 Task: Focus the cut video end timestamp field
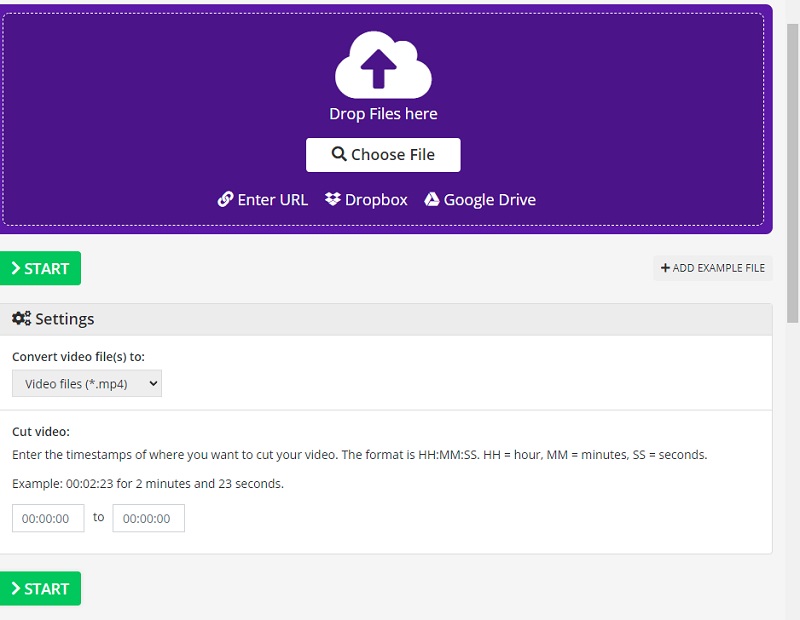coord(148,518)
